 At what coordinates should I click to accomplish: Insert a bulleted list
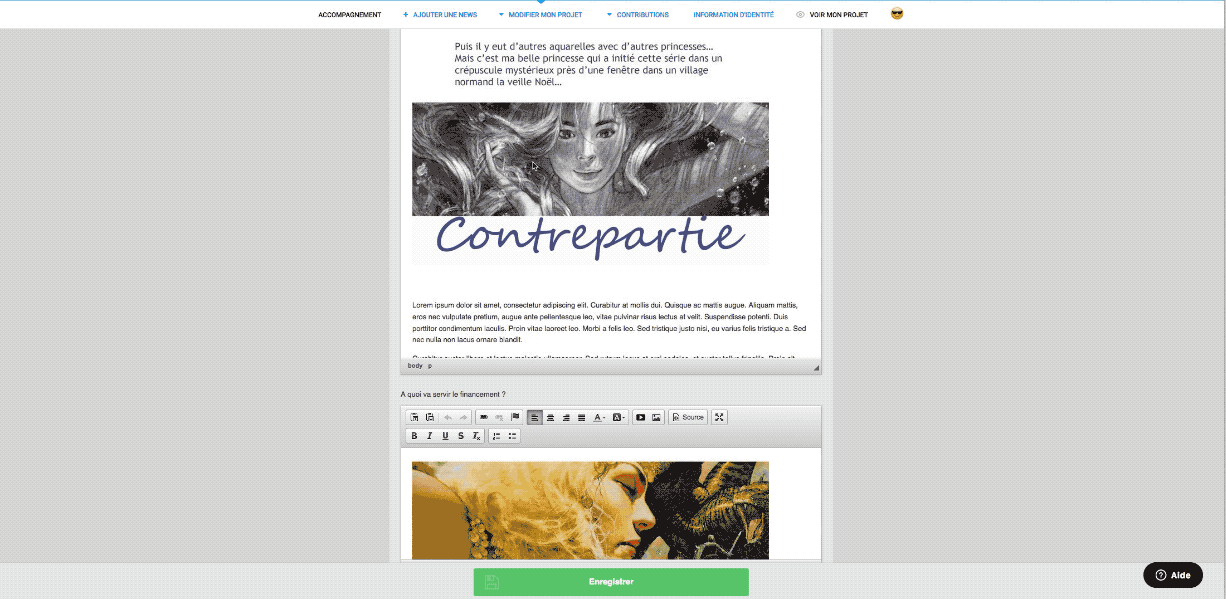513,436
